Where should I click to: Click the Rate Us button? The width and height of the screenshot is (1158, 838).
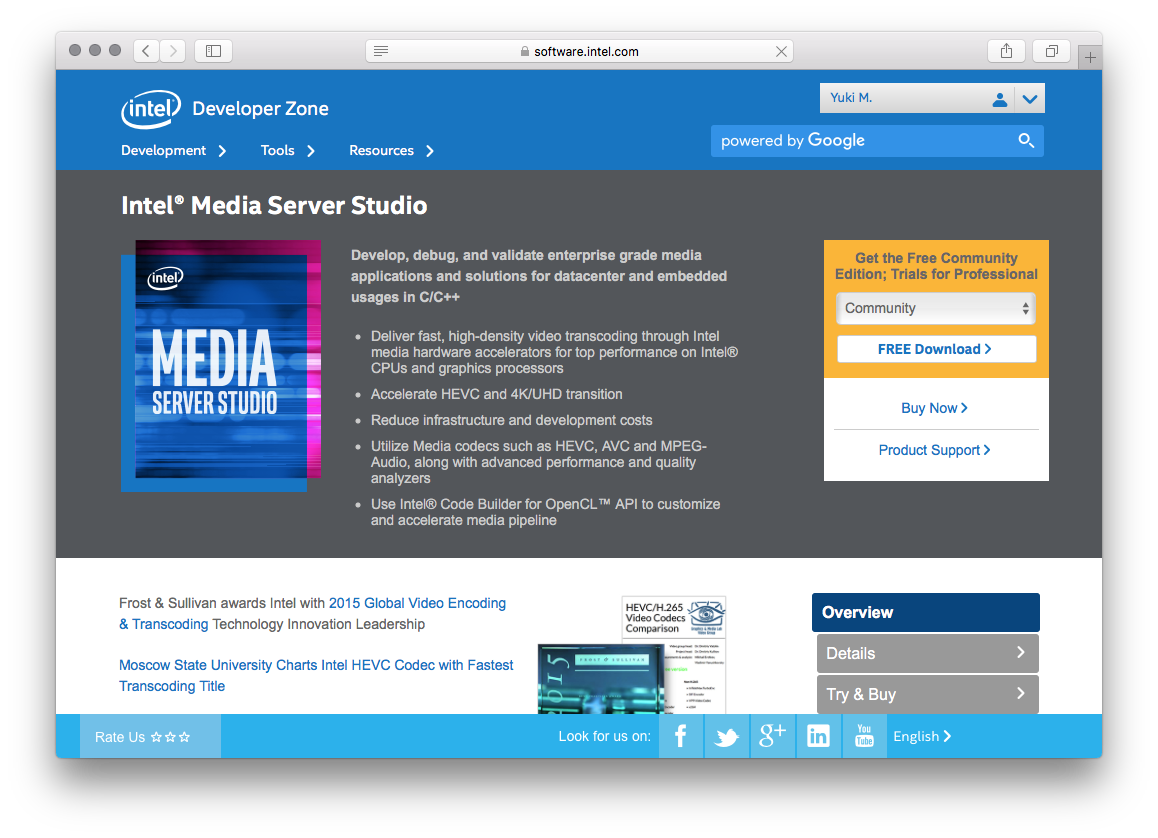[150, 737]
